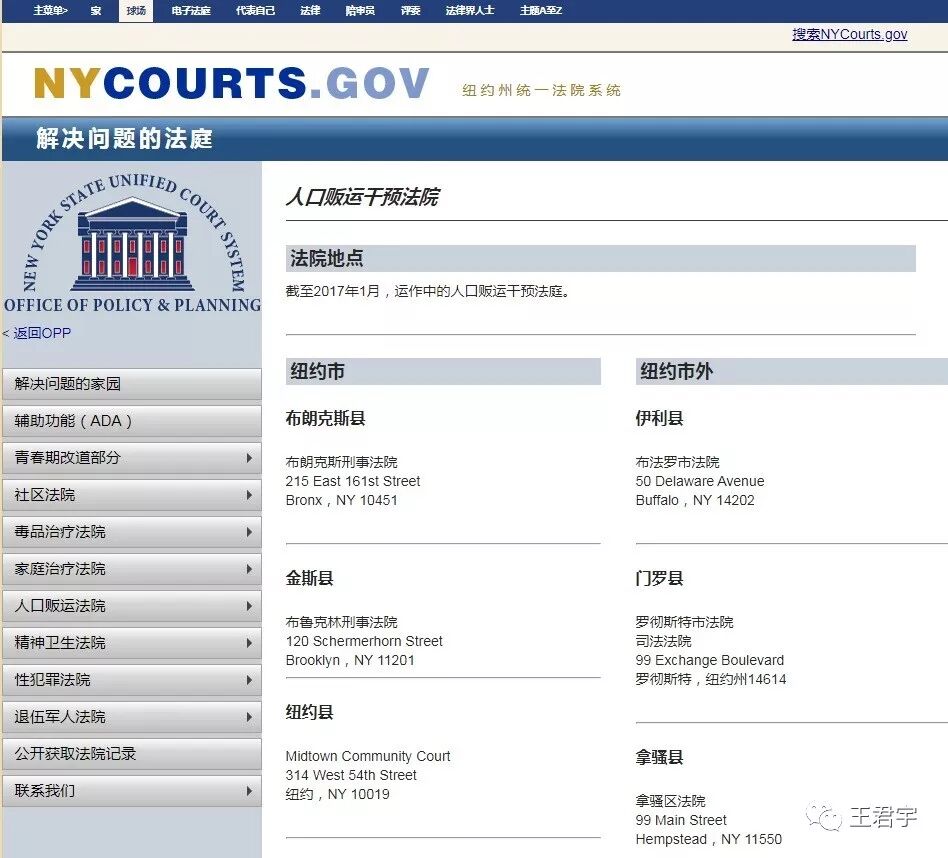Click the 金斯县 heading
The image size is (948, 858).
coord(310,579)
